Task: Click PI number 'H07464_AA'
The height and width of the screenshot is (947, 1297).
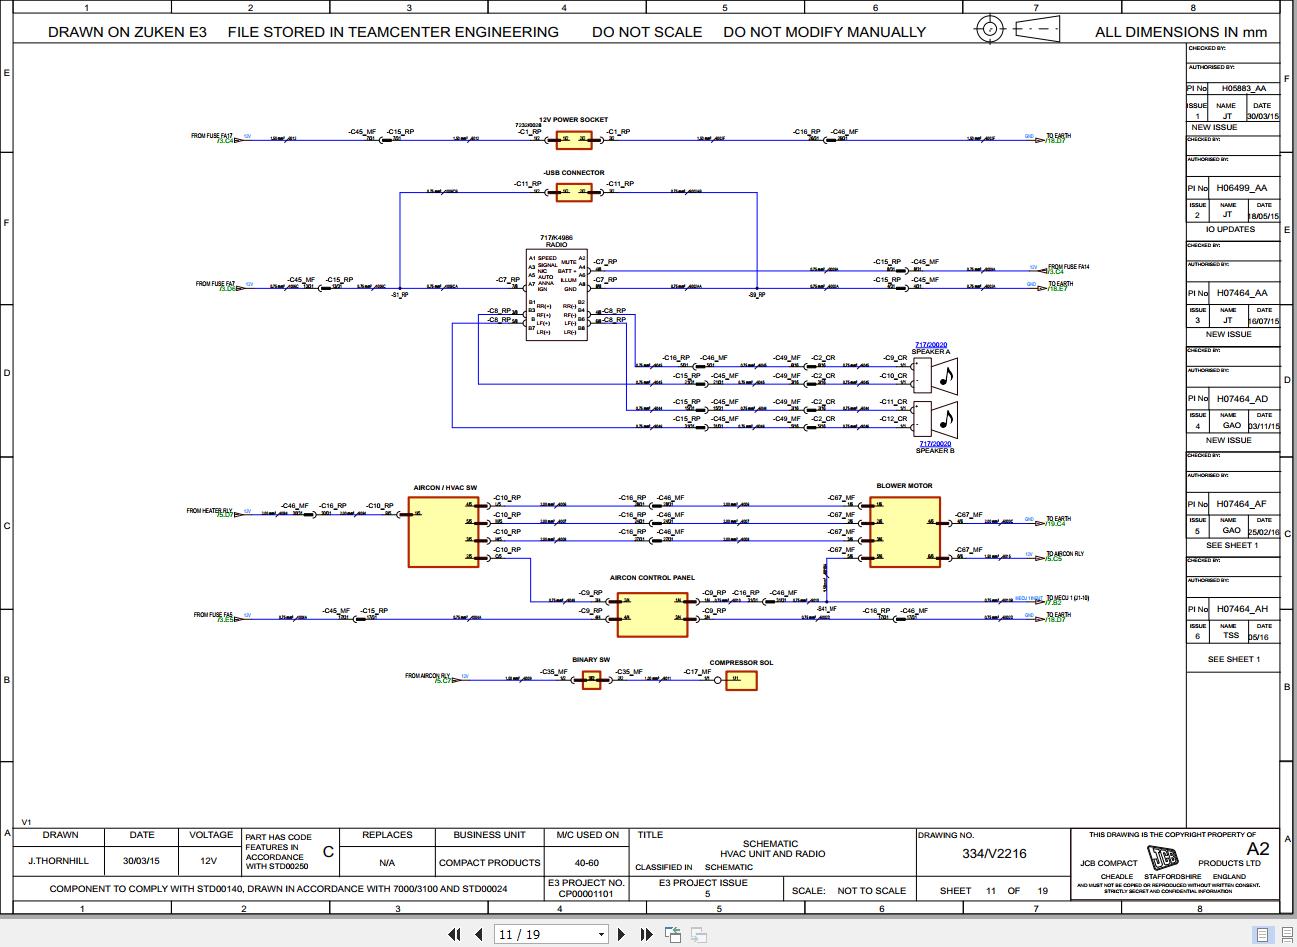Action: [1242, 293]
